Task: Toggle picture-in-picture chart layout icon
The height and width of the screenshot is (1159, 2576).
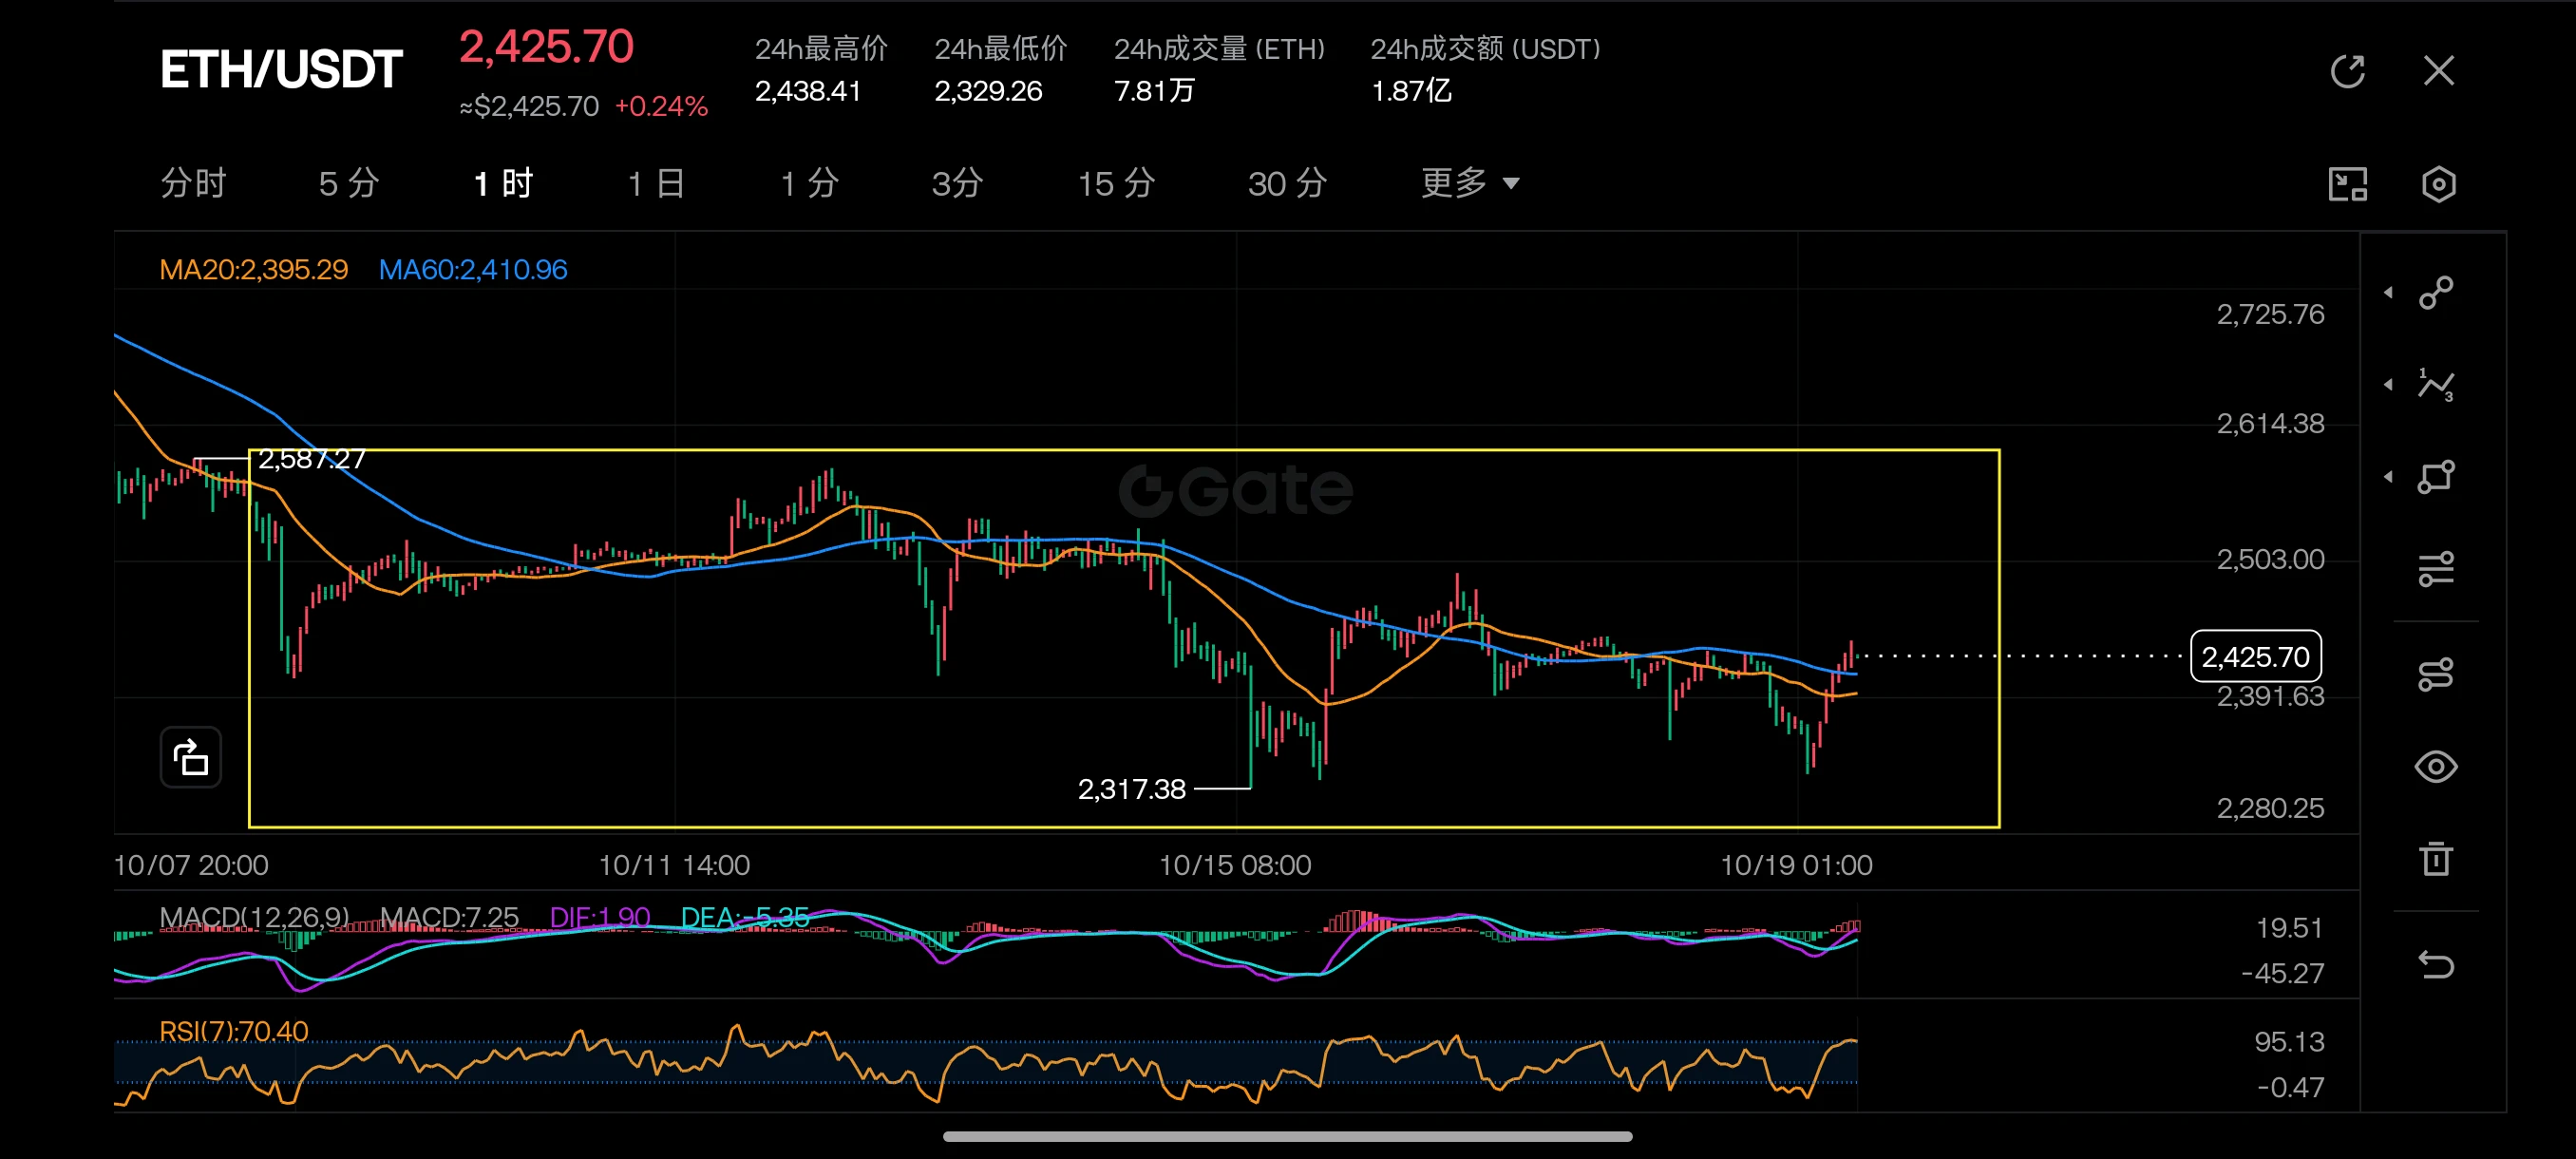Action: (x=2348, y=184)
